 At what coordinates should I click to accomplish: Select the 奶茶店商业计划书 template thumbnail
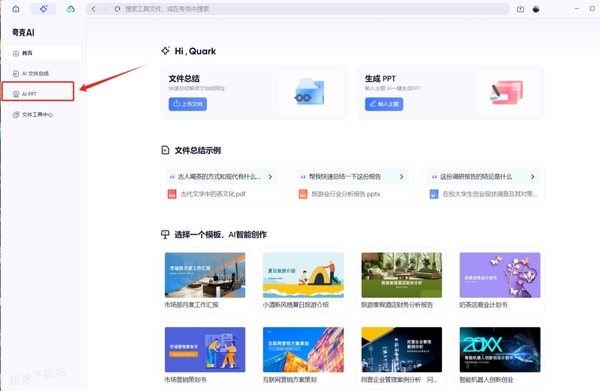tap(500, 275)
